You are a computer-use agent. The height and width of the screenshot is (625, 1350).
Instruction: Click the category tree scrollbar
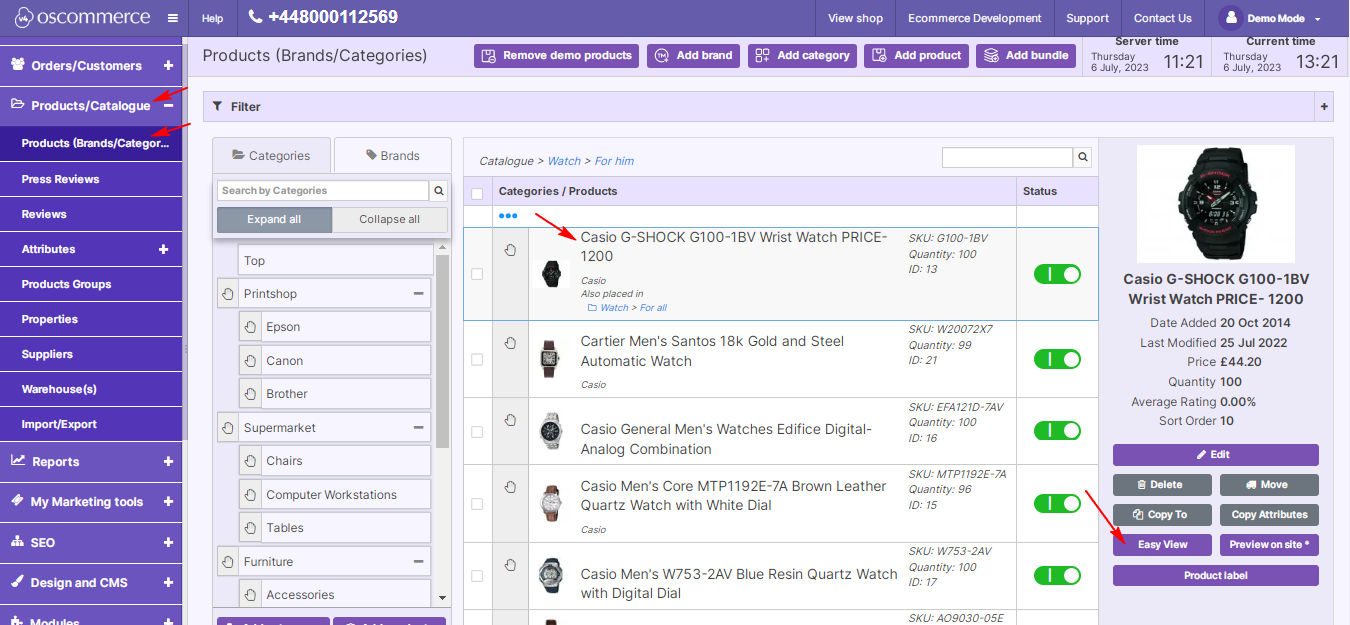coord(443,350)
